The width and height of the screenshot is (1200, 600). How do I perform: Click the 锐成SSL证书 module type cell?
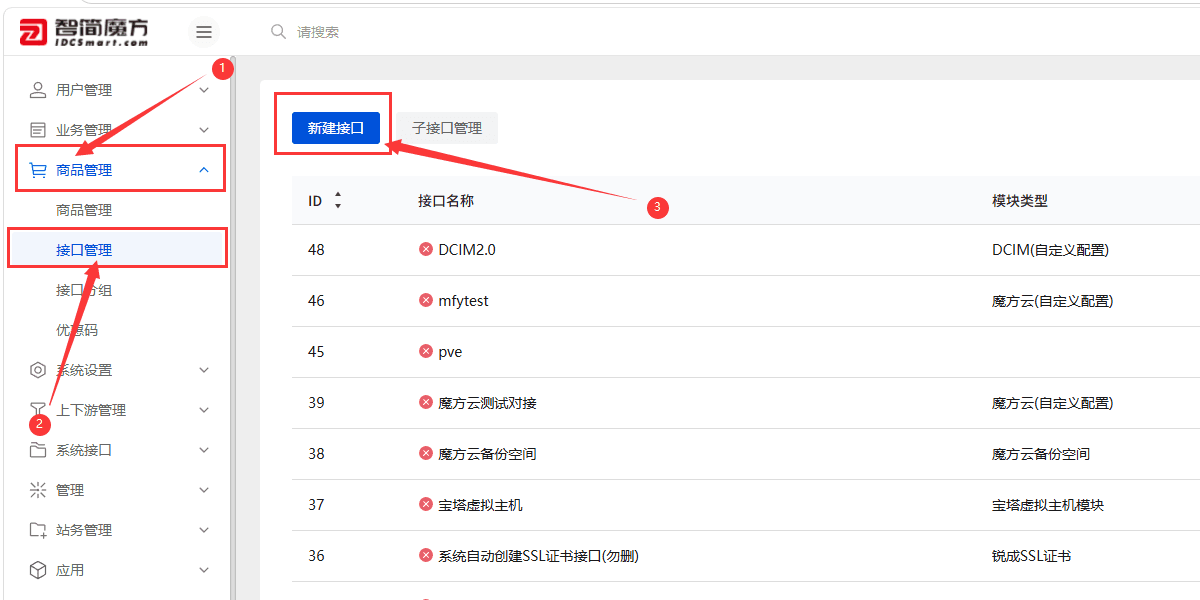(x=1031, y=556)
